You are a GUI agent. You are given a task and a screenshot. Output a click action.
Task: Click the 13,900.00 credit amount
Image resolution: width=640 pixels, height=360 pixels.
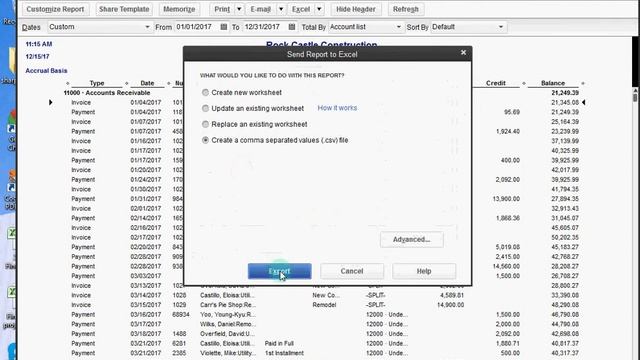[x=506, y=199]
